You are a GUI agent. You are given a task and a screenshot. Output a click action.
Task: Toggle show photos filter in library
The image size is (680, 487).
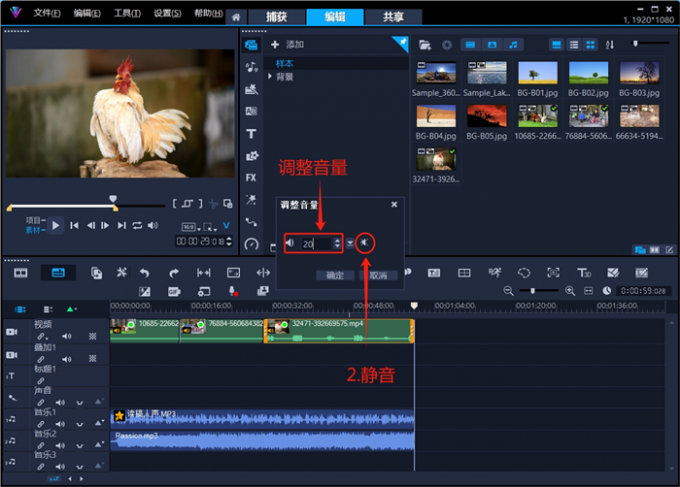pyautogui.click(x=492, y=45)
